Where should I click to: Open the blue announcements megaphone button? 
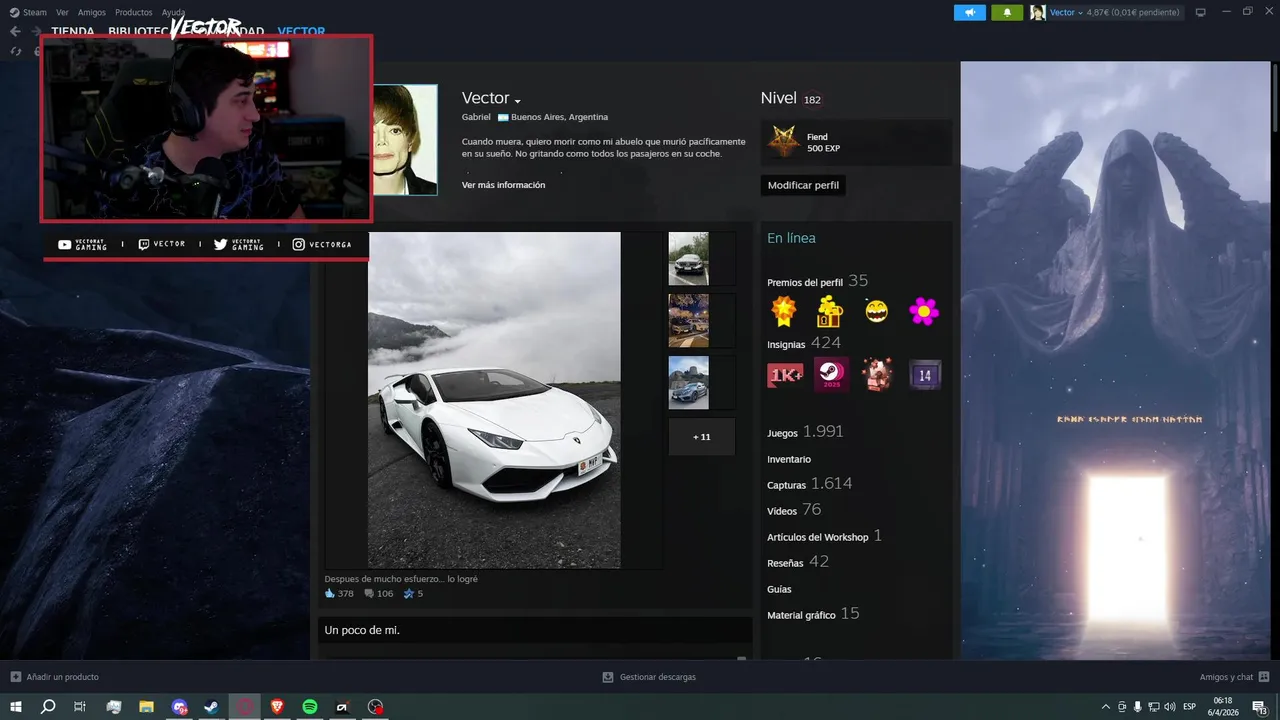tap(969, 13)
